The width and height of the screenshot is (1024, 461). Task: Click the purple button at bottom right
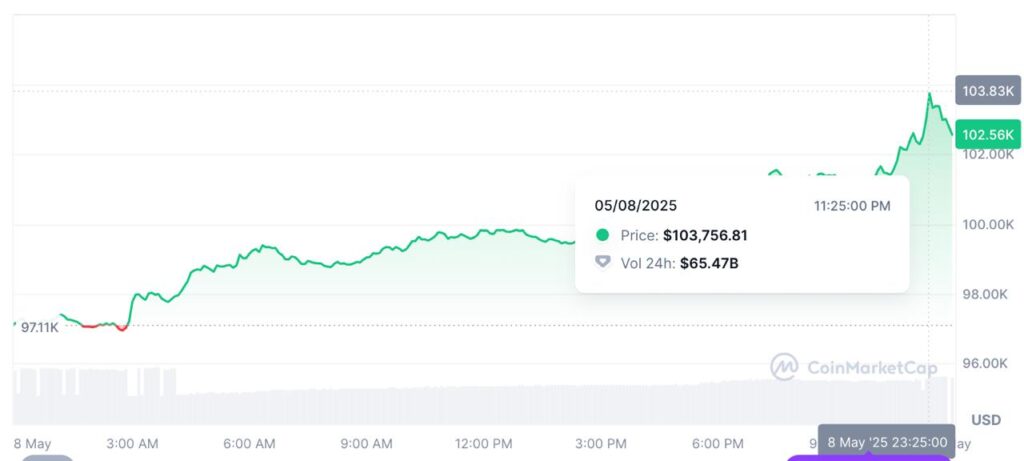point(866,458)
